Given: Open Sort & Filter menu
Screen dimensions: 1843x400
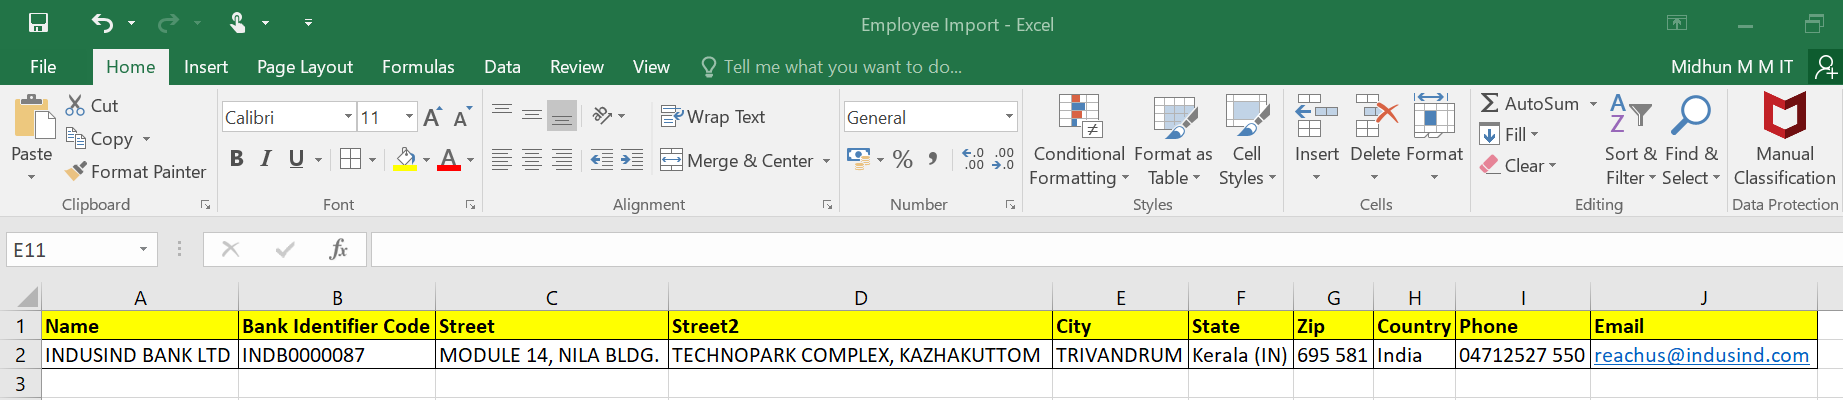Looking at the screenshot, I should (x=1631, y=140).
